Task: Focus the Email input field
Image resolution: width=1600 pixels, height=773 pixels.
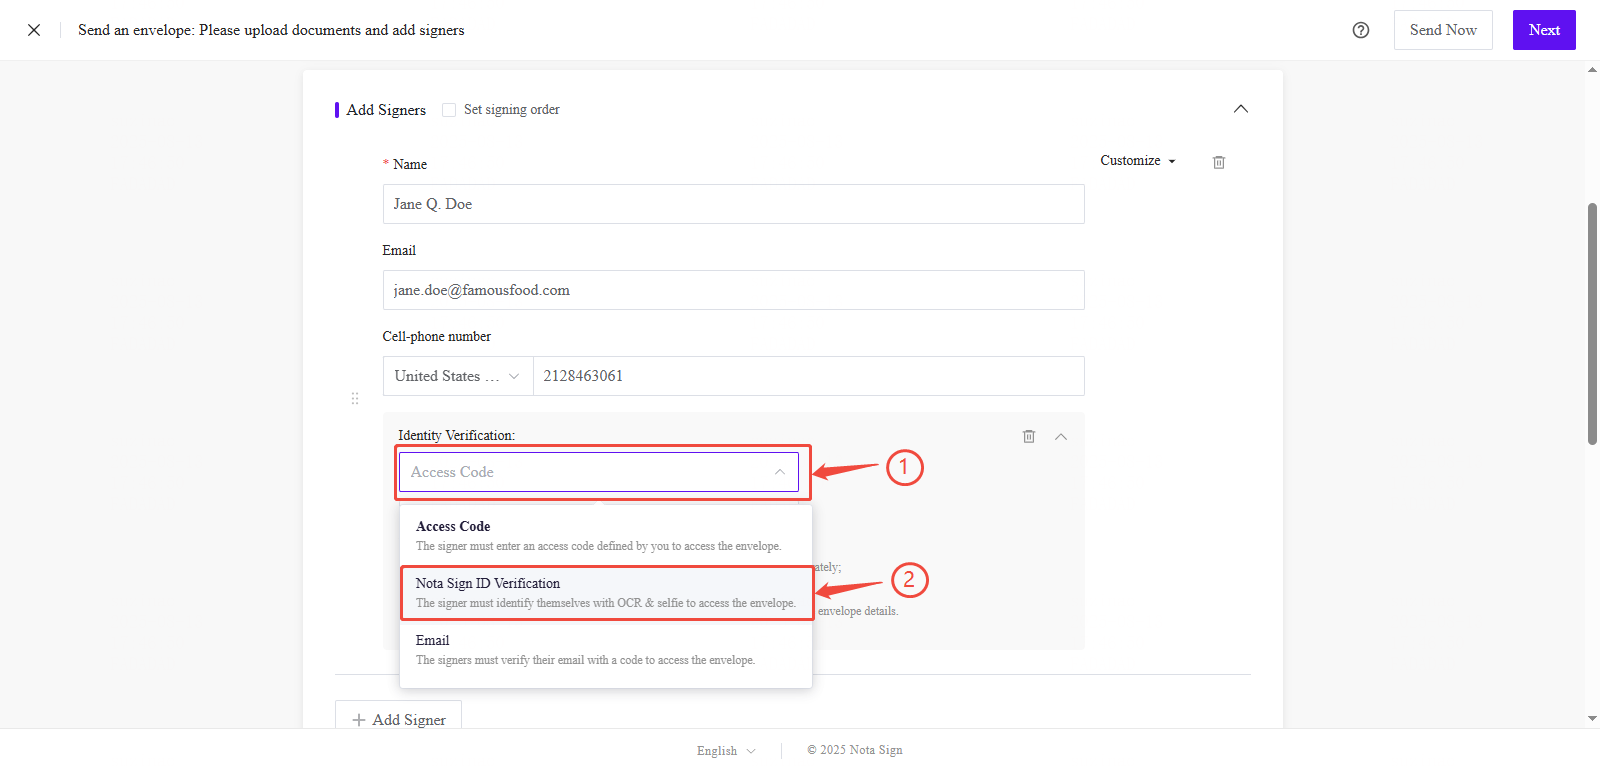Action: tap(733, 290)
